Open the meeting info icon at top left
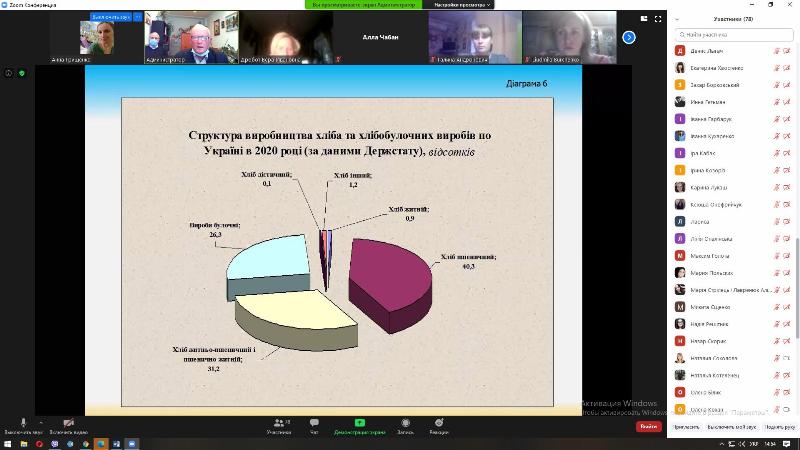The height and width of the screenshot is (450, 800). tap(9, 73)
